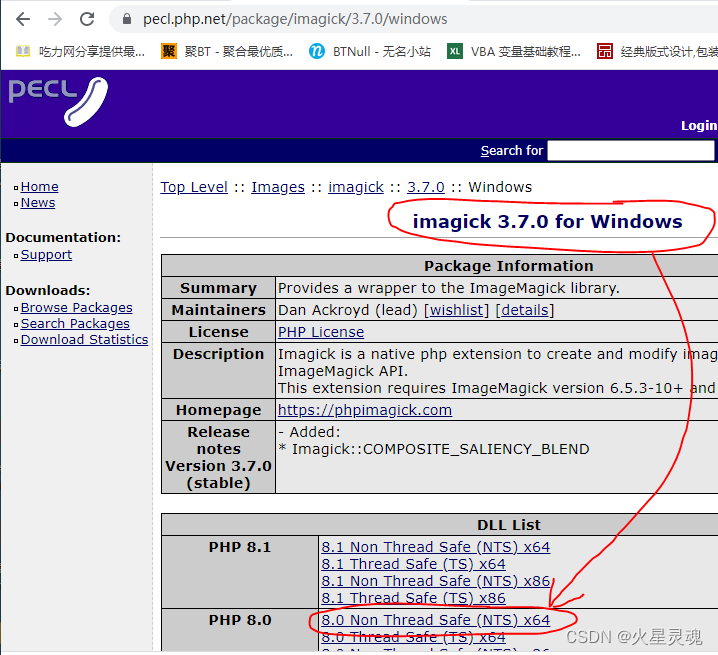Reload the page with the refresh icon
Image resolution: width=718 pixels, height=655 pixels.
tap(87, 19)
